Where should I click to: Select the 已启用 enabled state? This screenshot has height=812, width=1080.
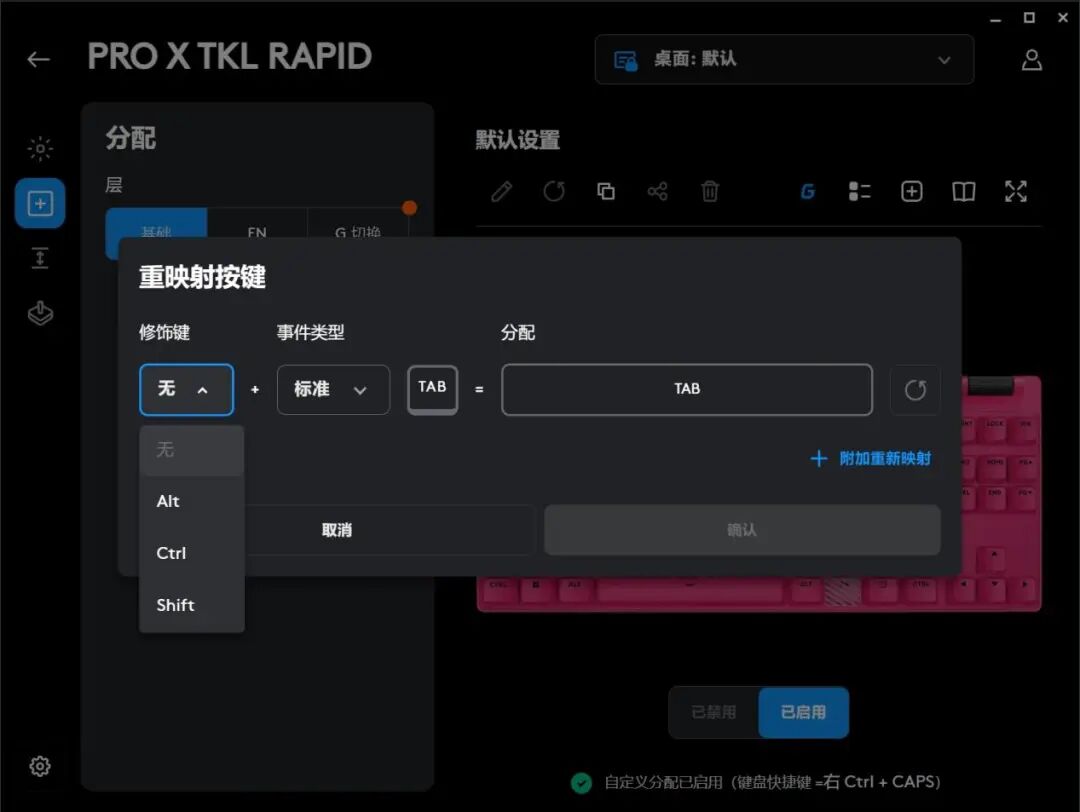click(x=803, y=712)
